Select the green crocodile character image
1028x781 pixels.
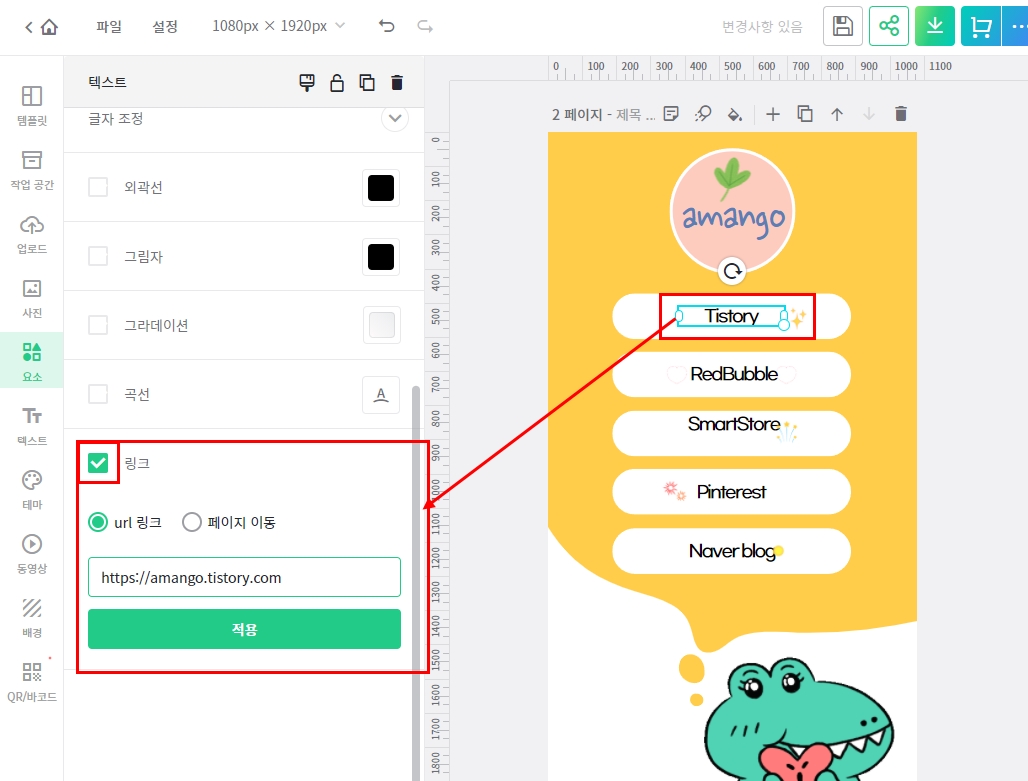[x=799, y=721]
